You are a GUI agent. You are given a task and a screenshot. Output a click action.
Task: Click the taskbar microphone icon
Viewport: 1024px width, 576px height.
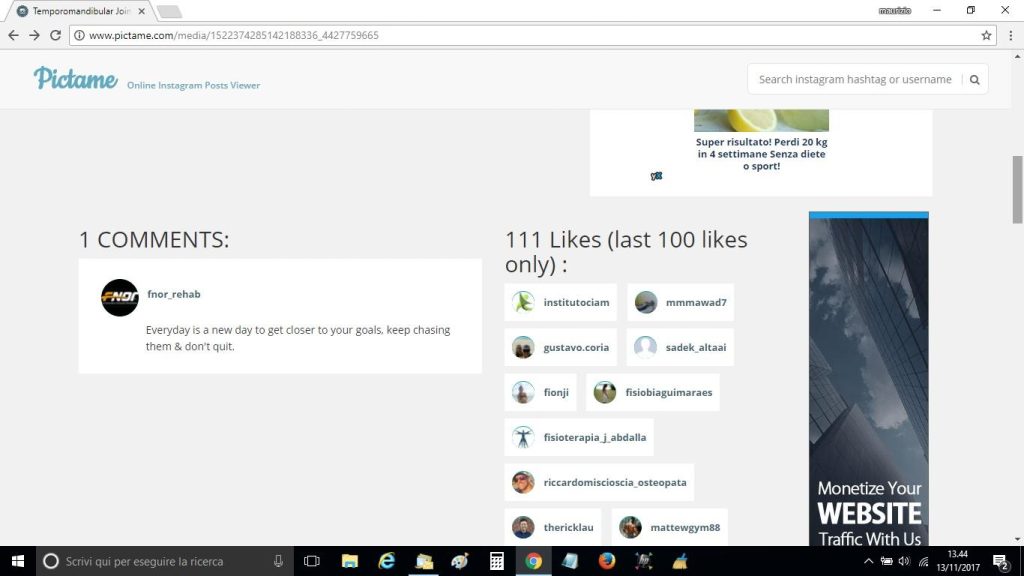[x=278, y=561]
